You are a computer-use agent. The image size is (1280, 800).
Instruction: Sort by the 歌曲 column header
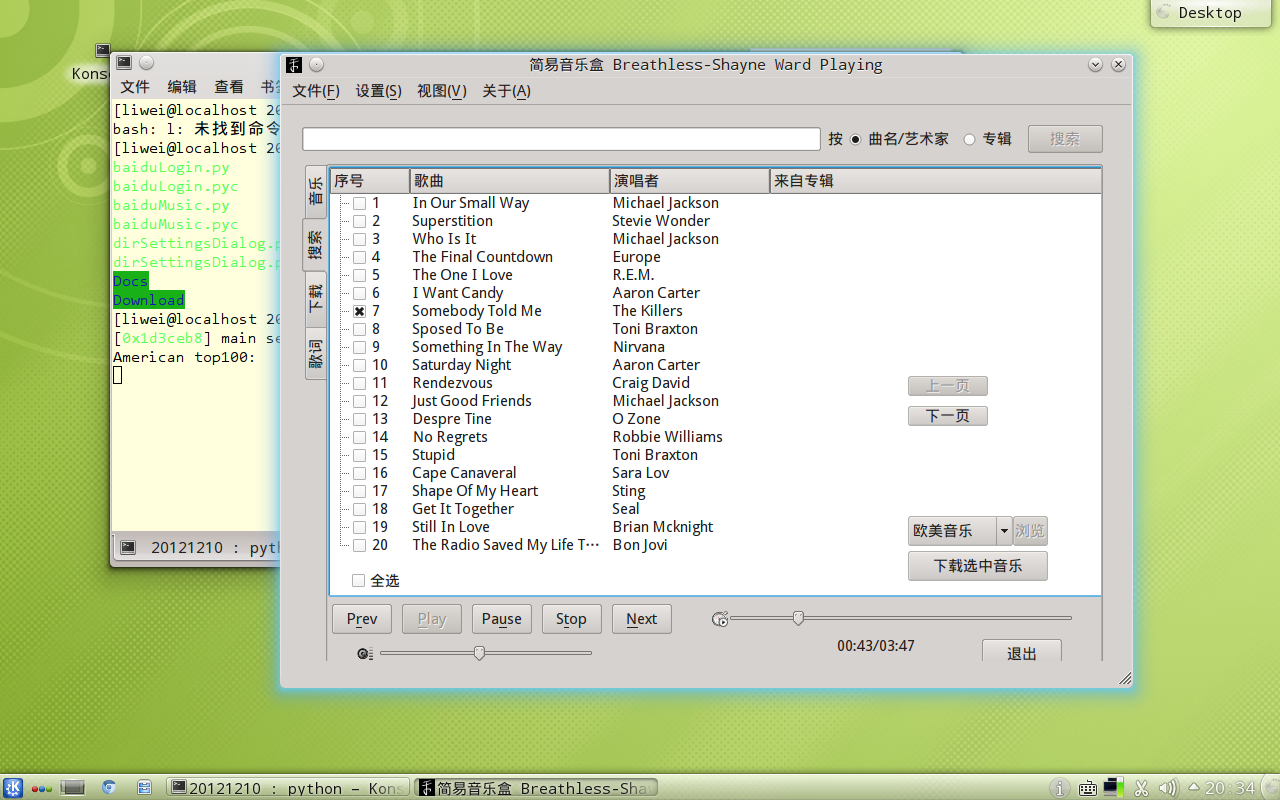pyautogui.click(x=510, y=181)
